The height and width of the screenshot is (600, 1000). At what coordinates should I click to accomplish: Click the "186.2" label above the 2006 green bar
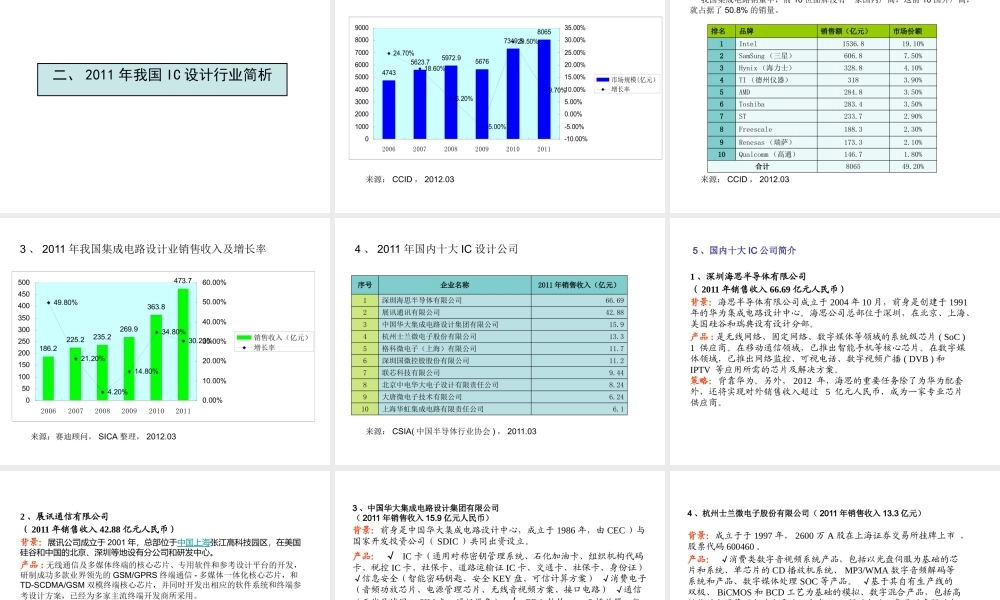(x=48, y=349)
